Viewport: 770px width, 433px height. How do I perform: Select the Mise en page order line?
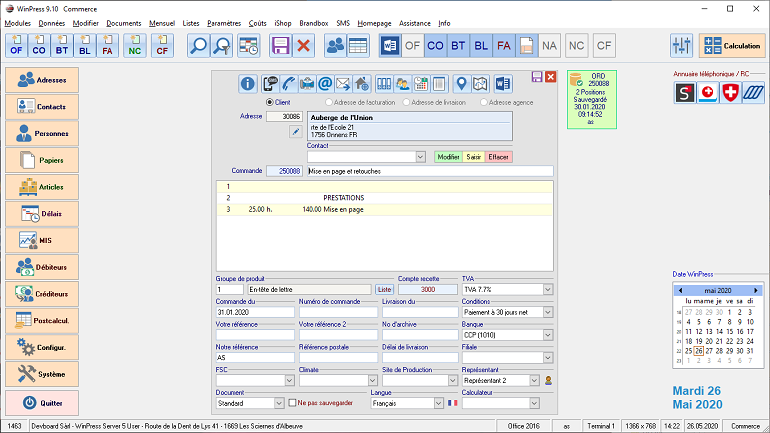[385, 209]
